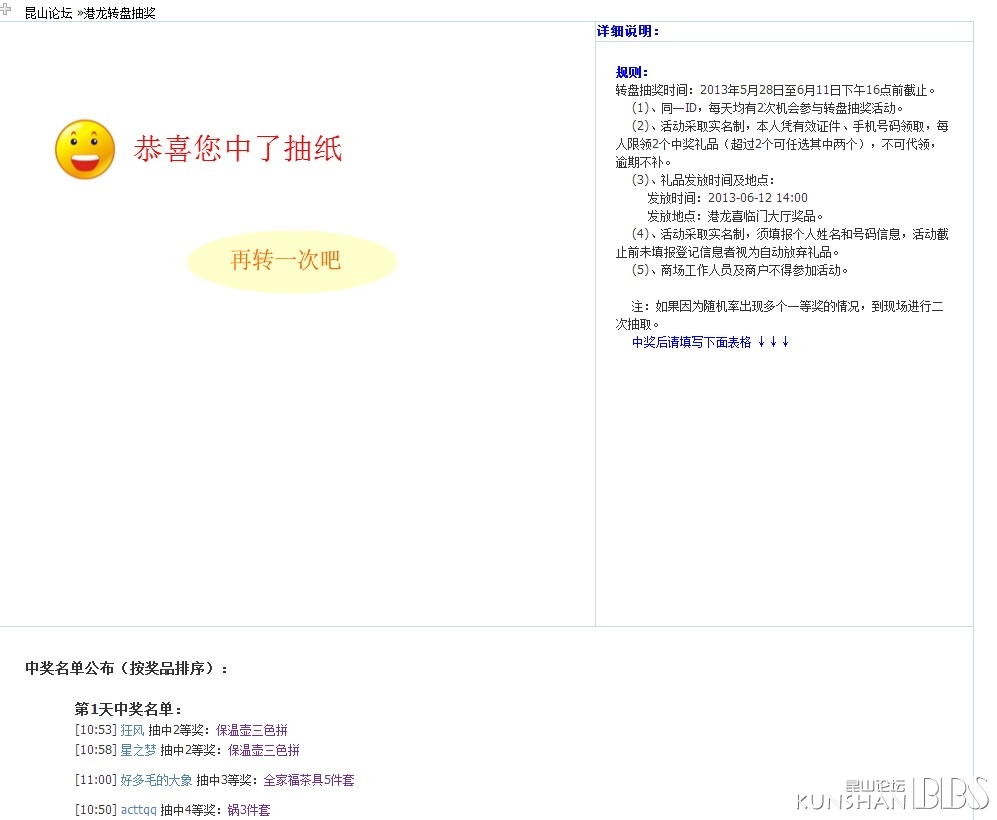Image resolution: width=997 pixels, height=820 pixels.
Task: Click the 商场工作人员及商户不得参加活动 rule
Action: tap(740, 270)
